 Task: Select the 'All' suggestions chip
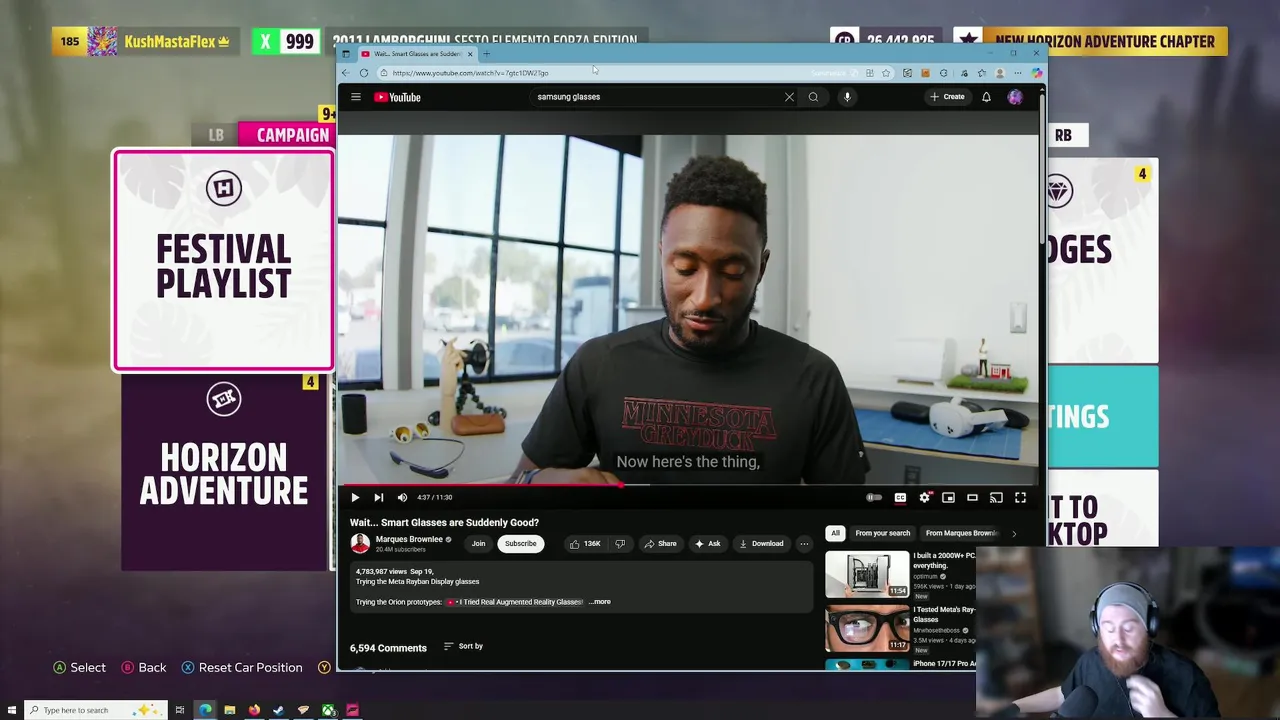click(835, 533)
